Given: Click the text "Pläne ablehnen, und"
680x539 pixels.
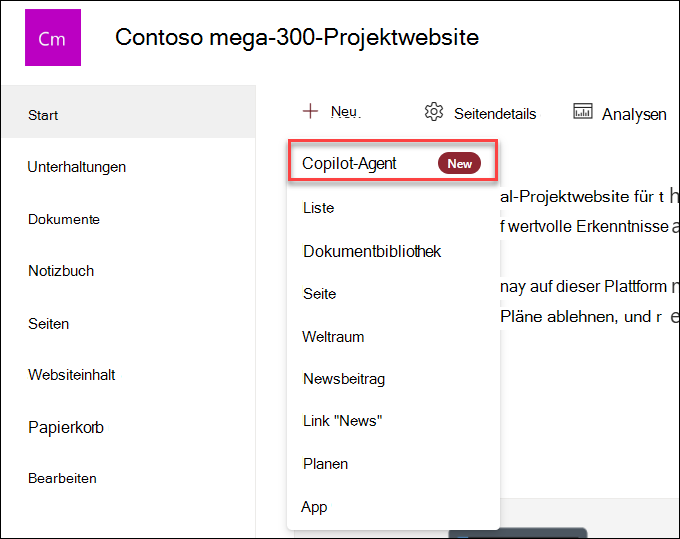Looking at the screenshot, I should tap(575, 317).
